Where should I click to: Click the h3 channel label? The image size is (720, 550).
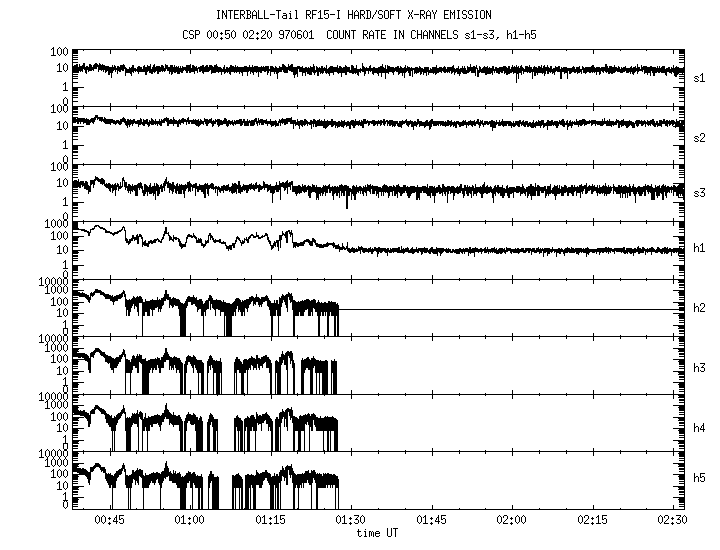click(x=699, y=368)
